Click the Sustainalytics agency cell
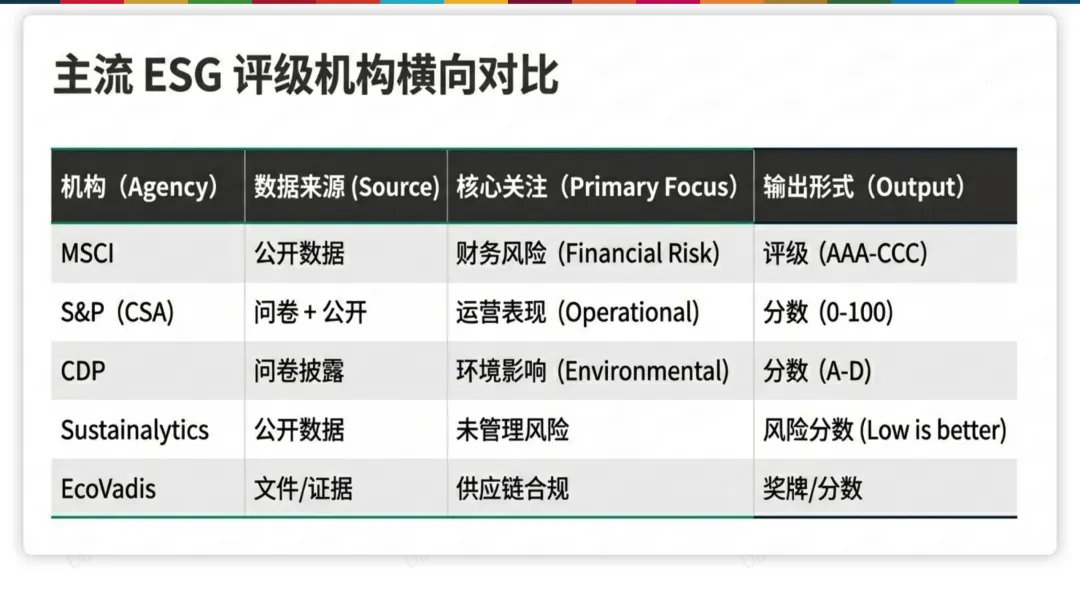 [x=148, y=430]
